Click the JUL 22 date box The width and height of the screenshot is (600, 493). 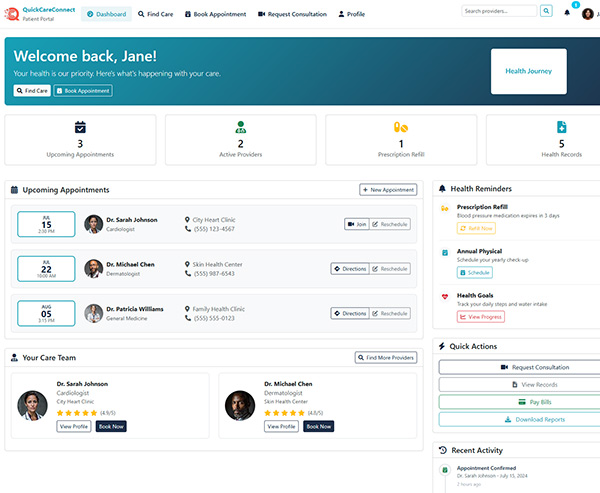(46, 269)
